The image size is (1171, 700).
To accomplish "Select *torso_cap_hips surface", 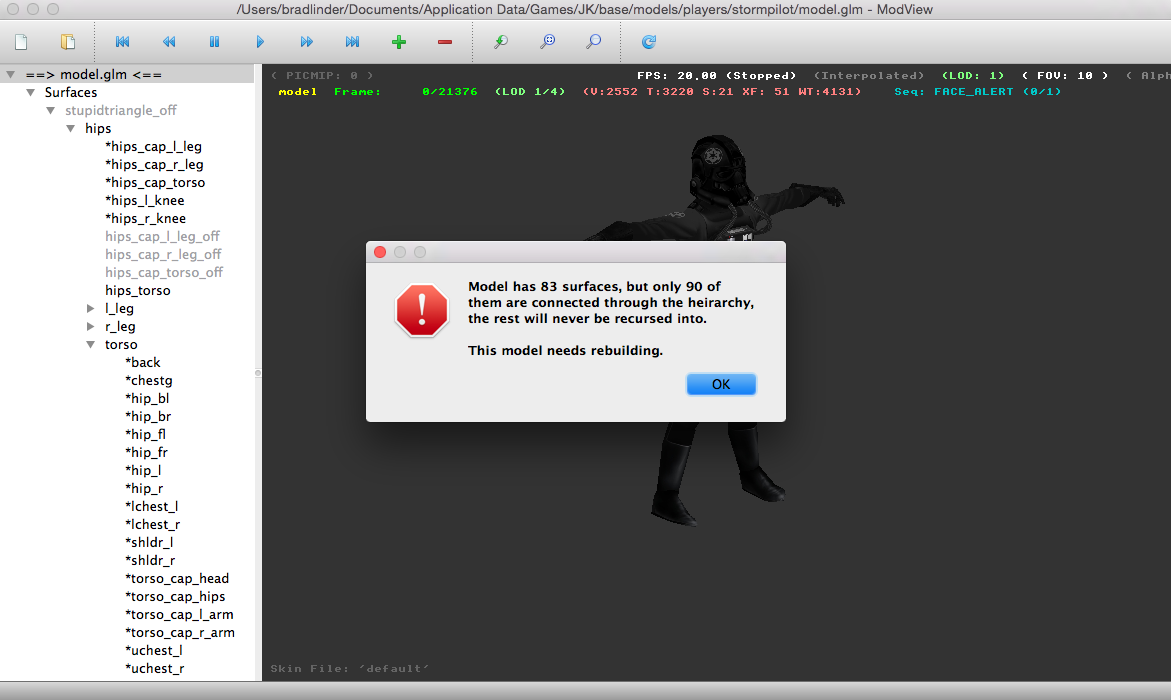I will [x=175, y=596].
